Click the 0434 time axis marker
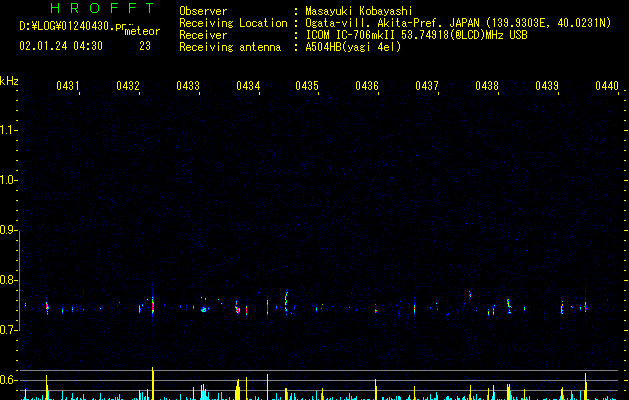 click(248, 85)
